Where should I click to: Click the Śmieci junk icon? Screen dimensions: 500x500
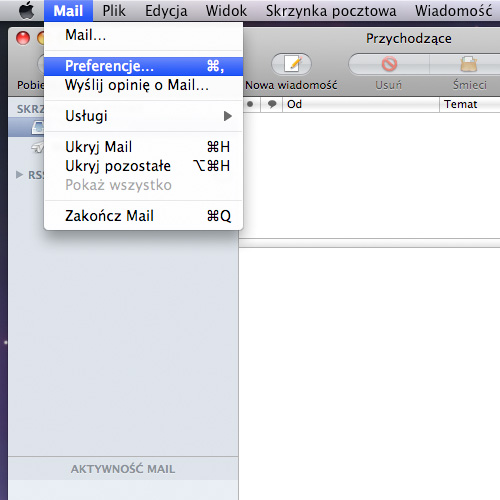pos(469,64)
